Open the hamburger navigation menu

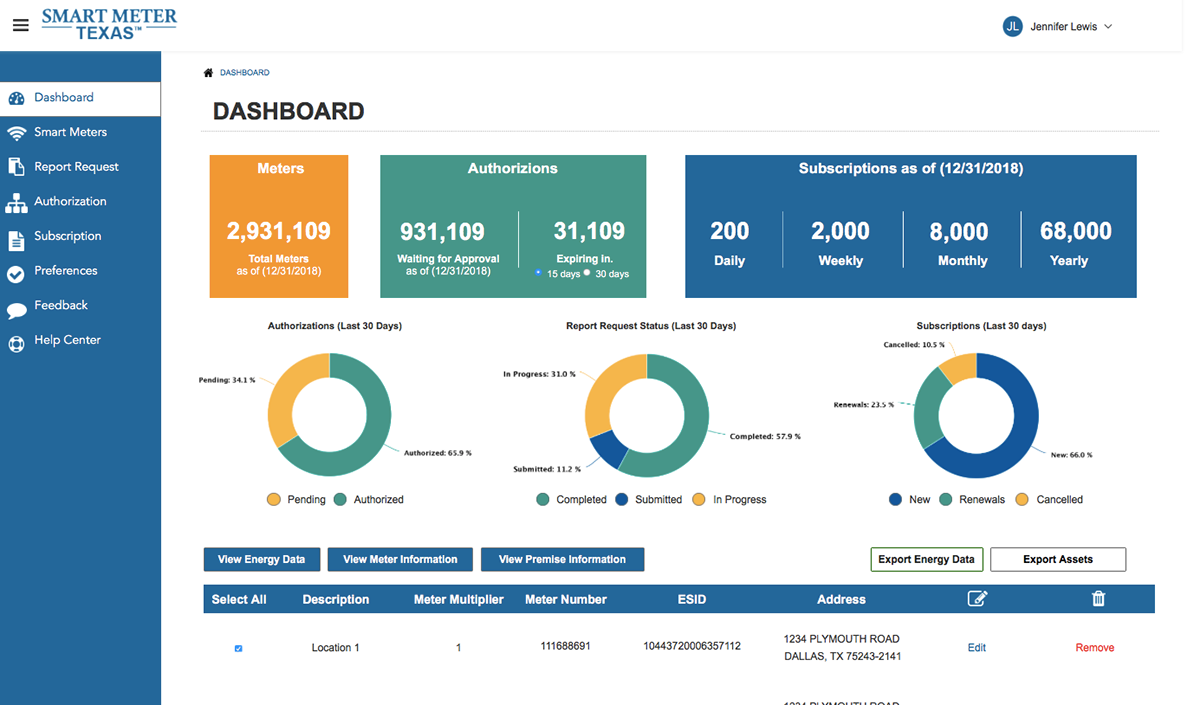click(20, 25)
